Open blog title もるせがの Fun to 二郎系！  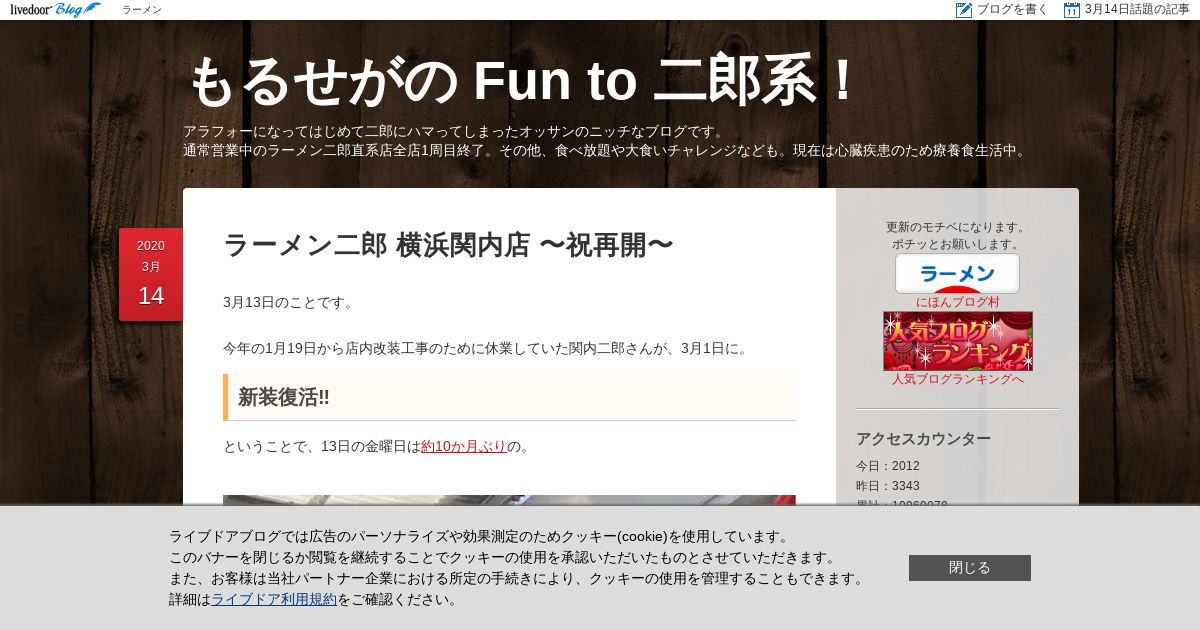pos(524,81)
